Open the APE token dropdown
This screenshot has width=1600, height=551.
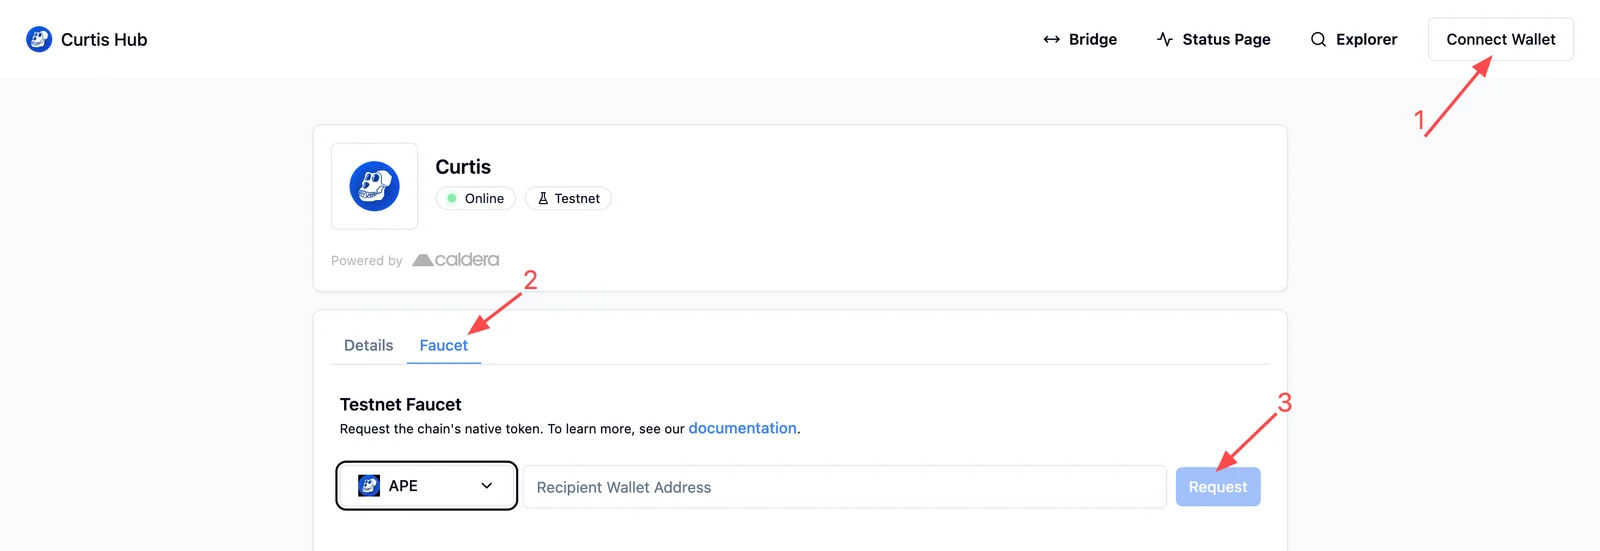point(427,486)
